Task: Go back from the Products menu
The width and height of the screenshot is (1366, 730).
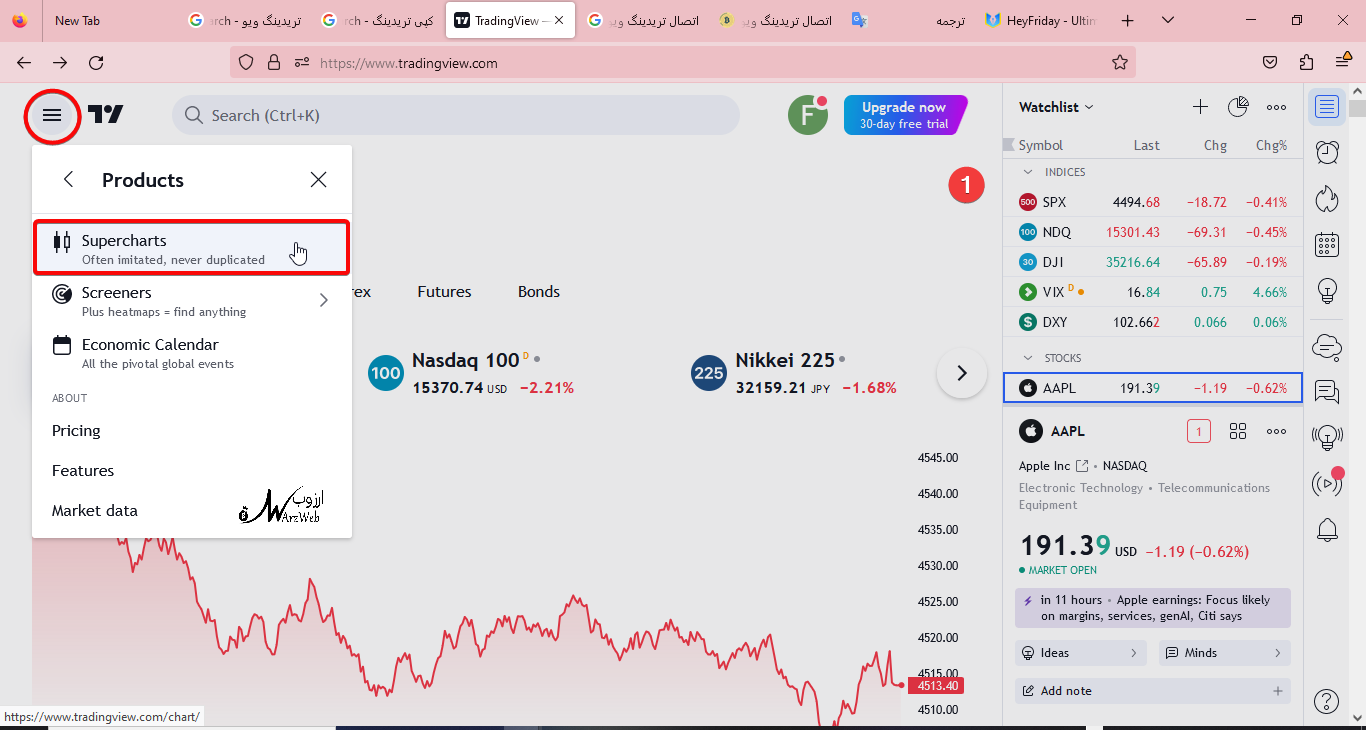Action: coord(68,180)
